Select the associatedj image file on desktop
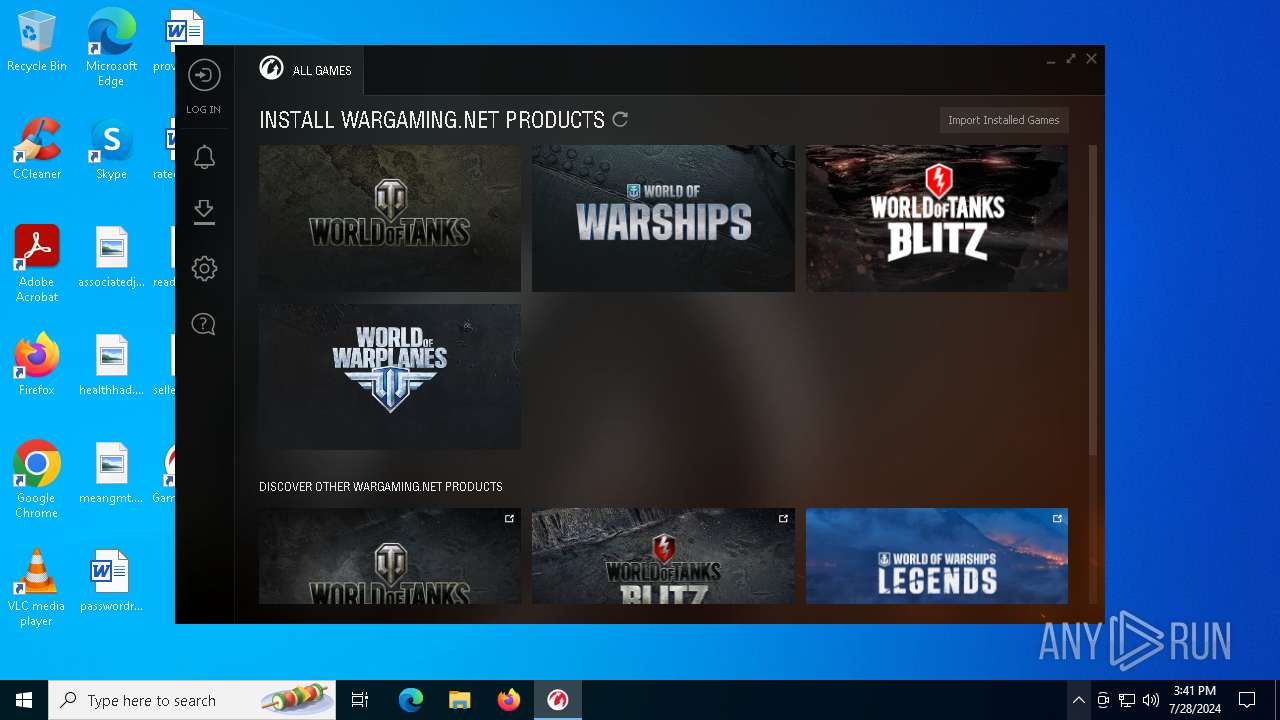 [111, 257]
